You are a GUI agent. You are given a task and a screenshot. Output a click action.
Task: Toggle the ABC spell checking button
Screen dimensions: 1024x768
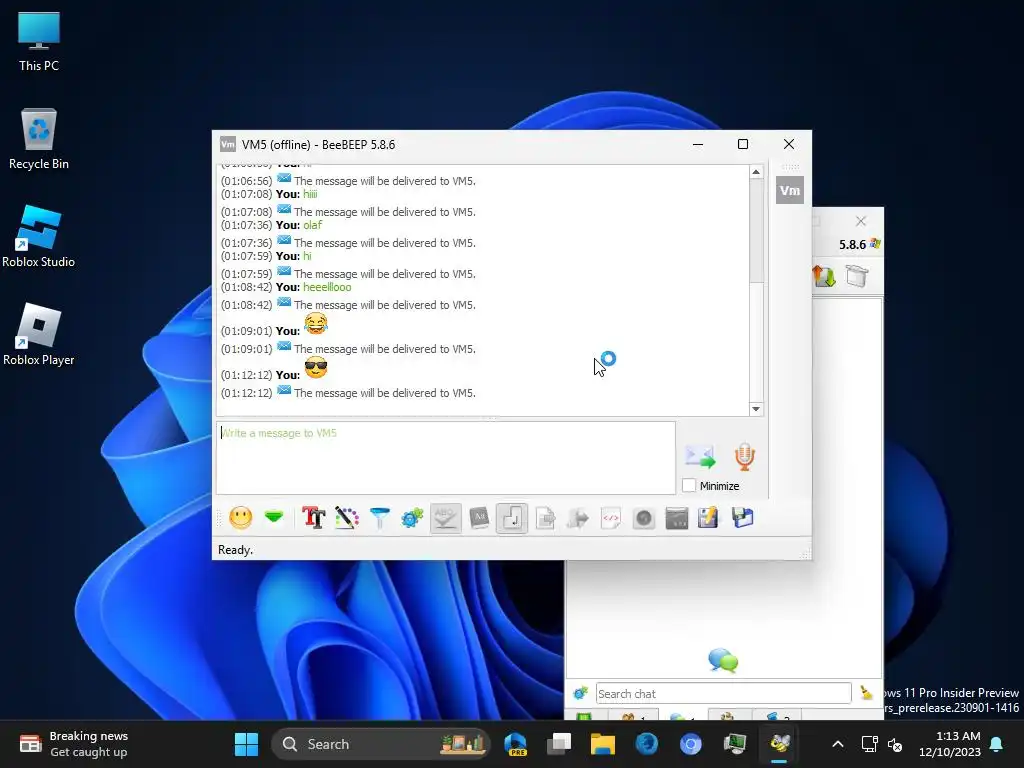[x=445, y=518]
